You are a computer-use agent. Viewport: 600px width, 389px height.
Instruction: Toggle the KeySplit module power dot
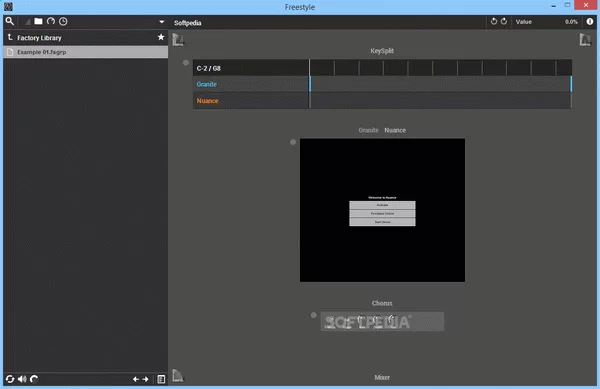pos(186,63)
